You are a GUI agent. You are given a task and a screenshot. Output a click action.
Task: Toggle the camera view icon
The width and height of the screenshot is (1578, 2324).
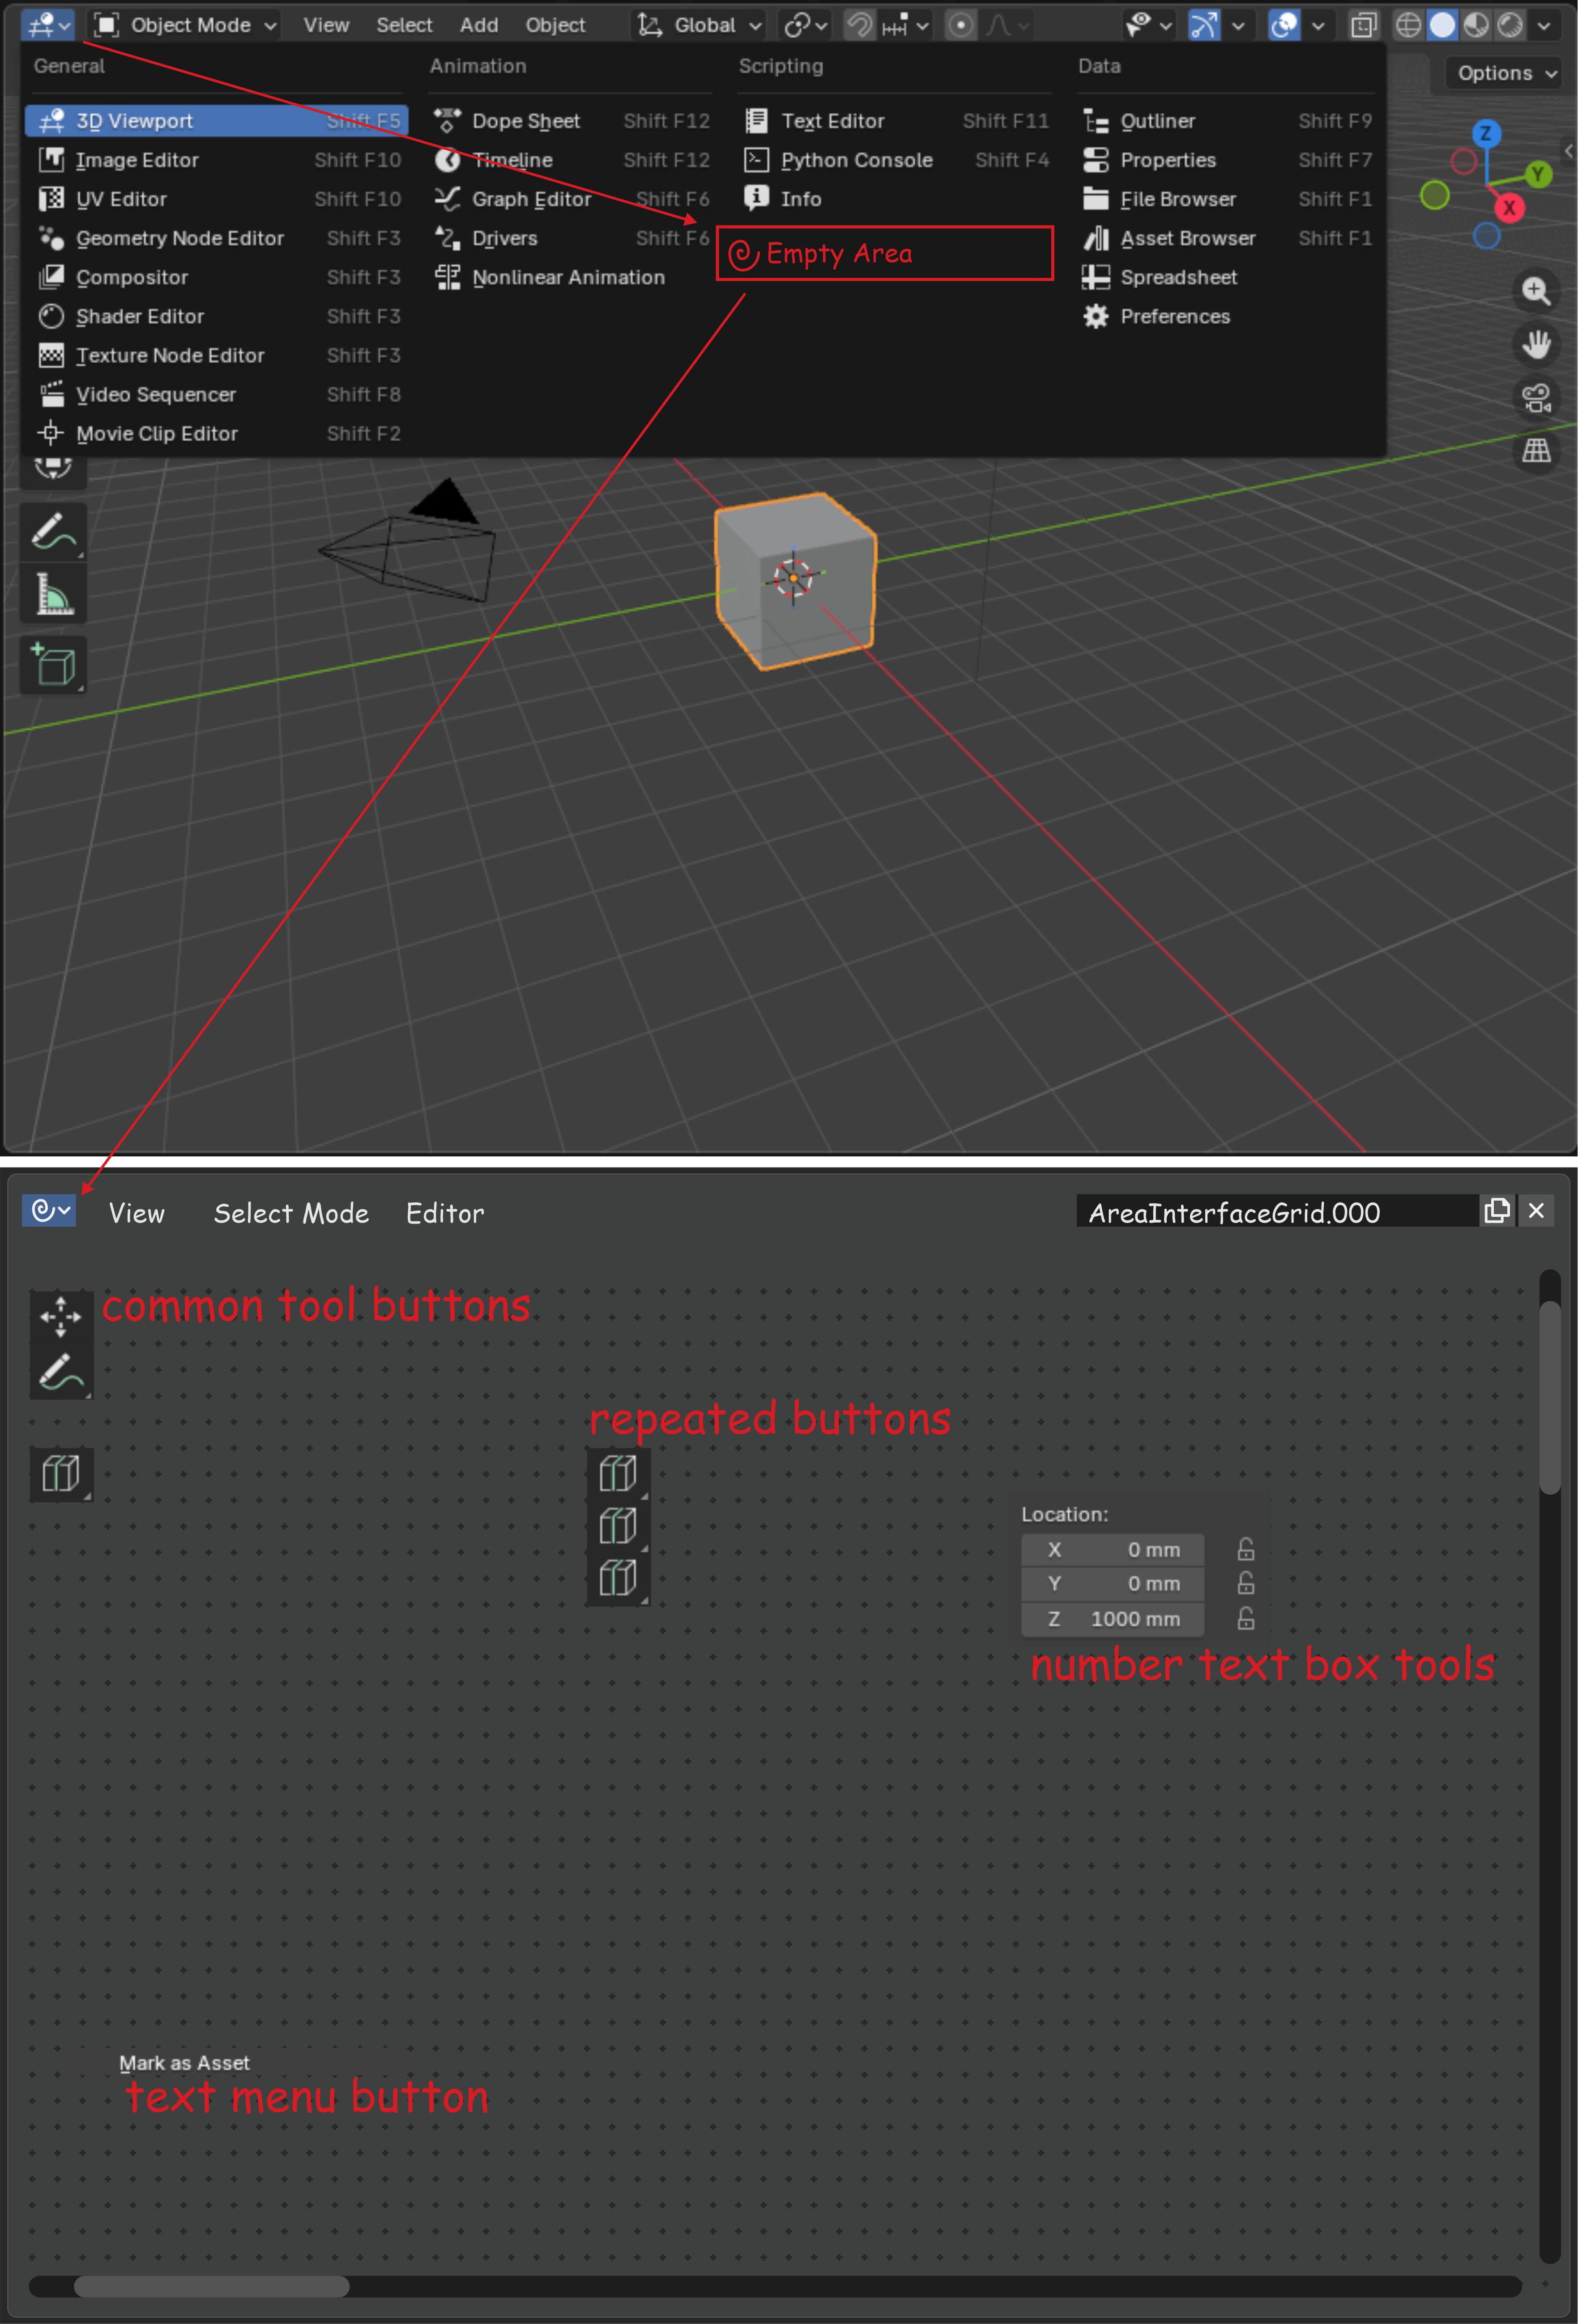click(x=1536, y=398)
